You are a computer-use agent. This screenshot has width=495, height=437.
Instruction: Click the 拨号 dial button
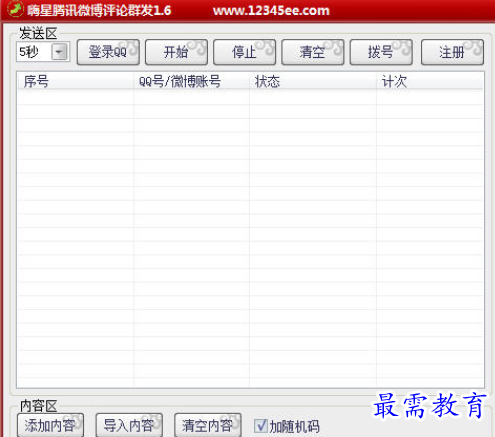coord(381,52)
